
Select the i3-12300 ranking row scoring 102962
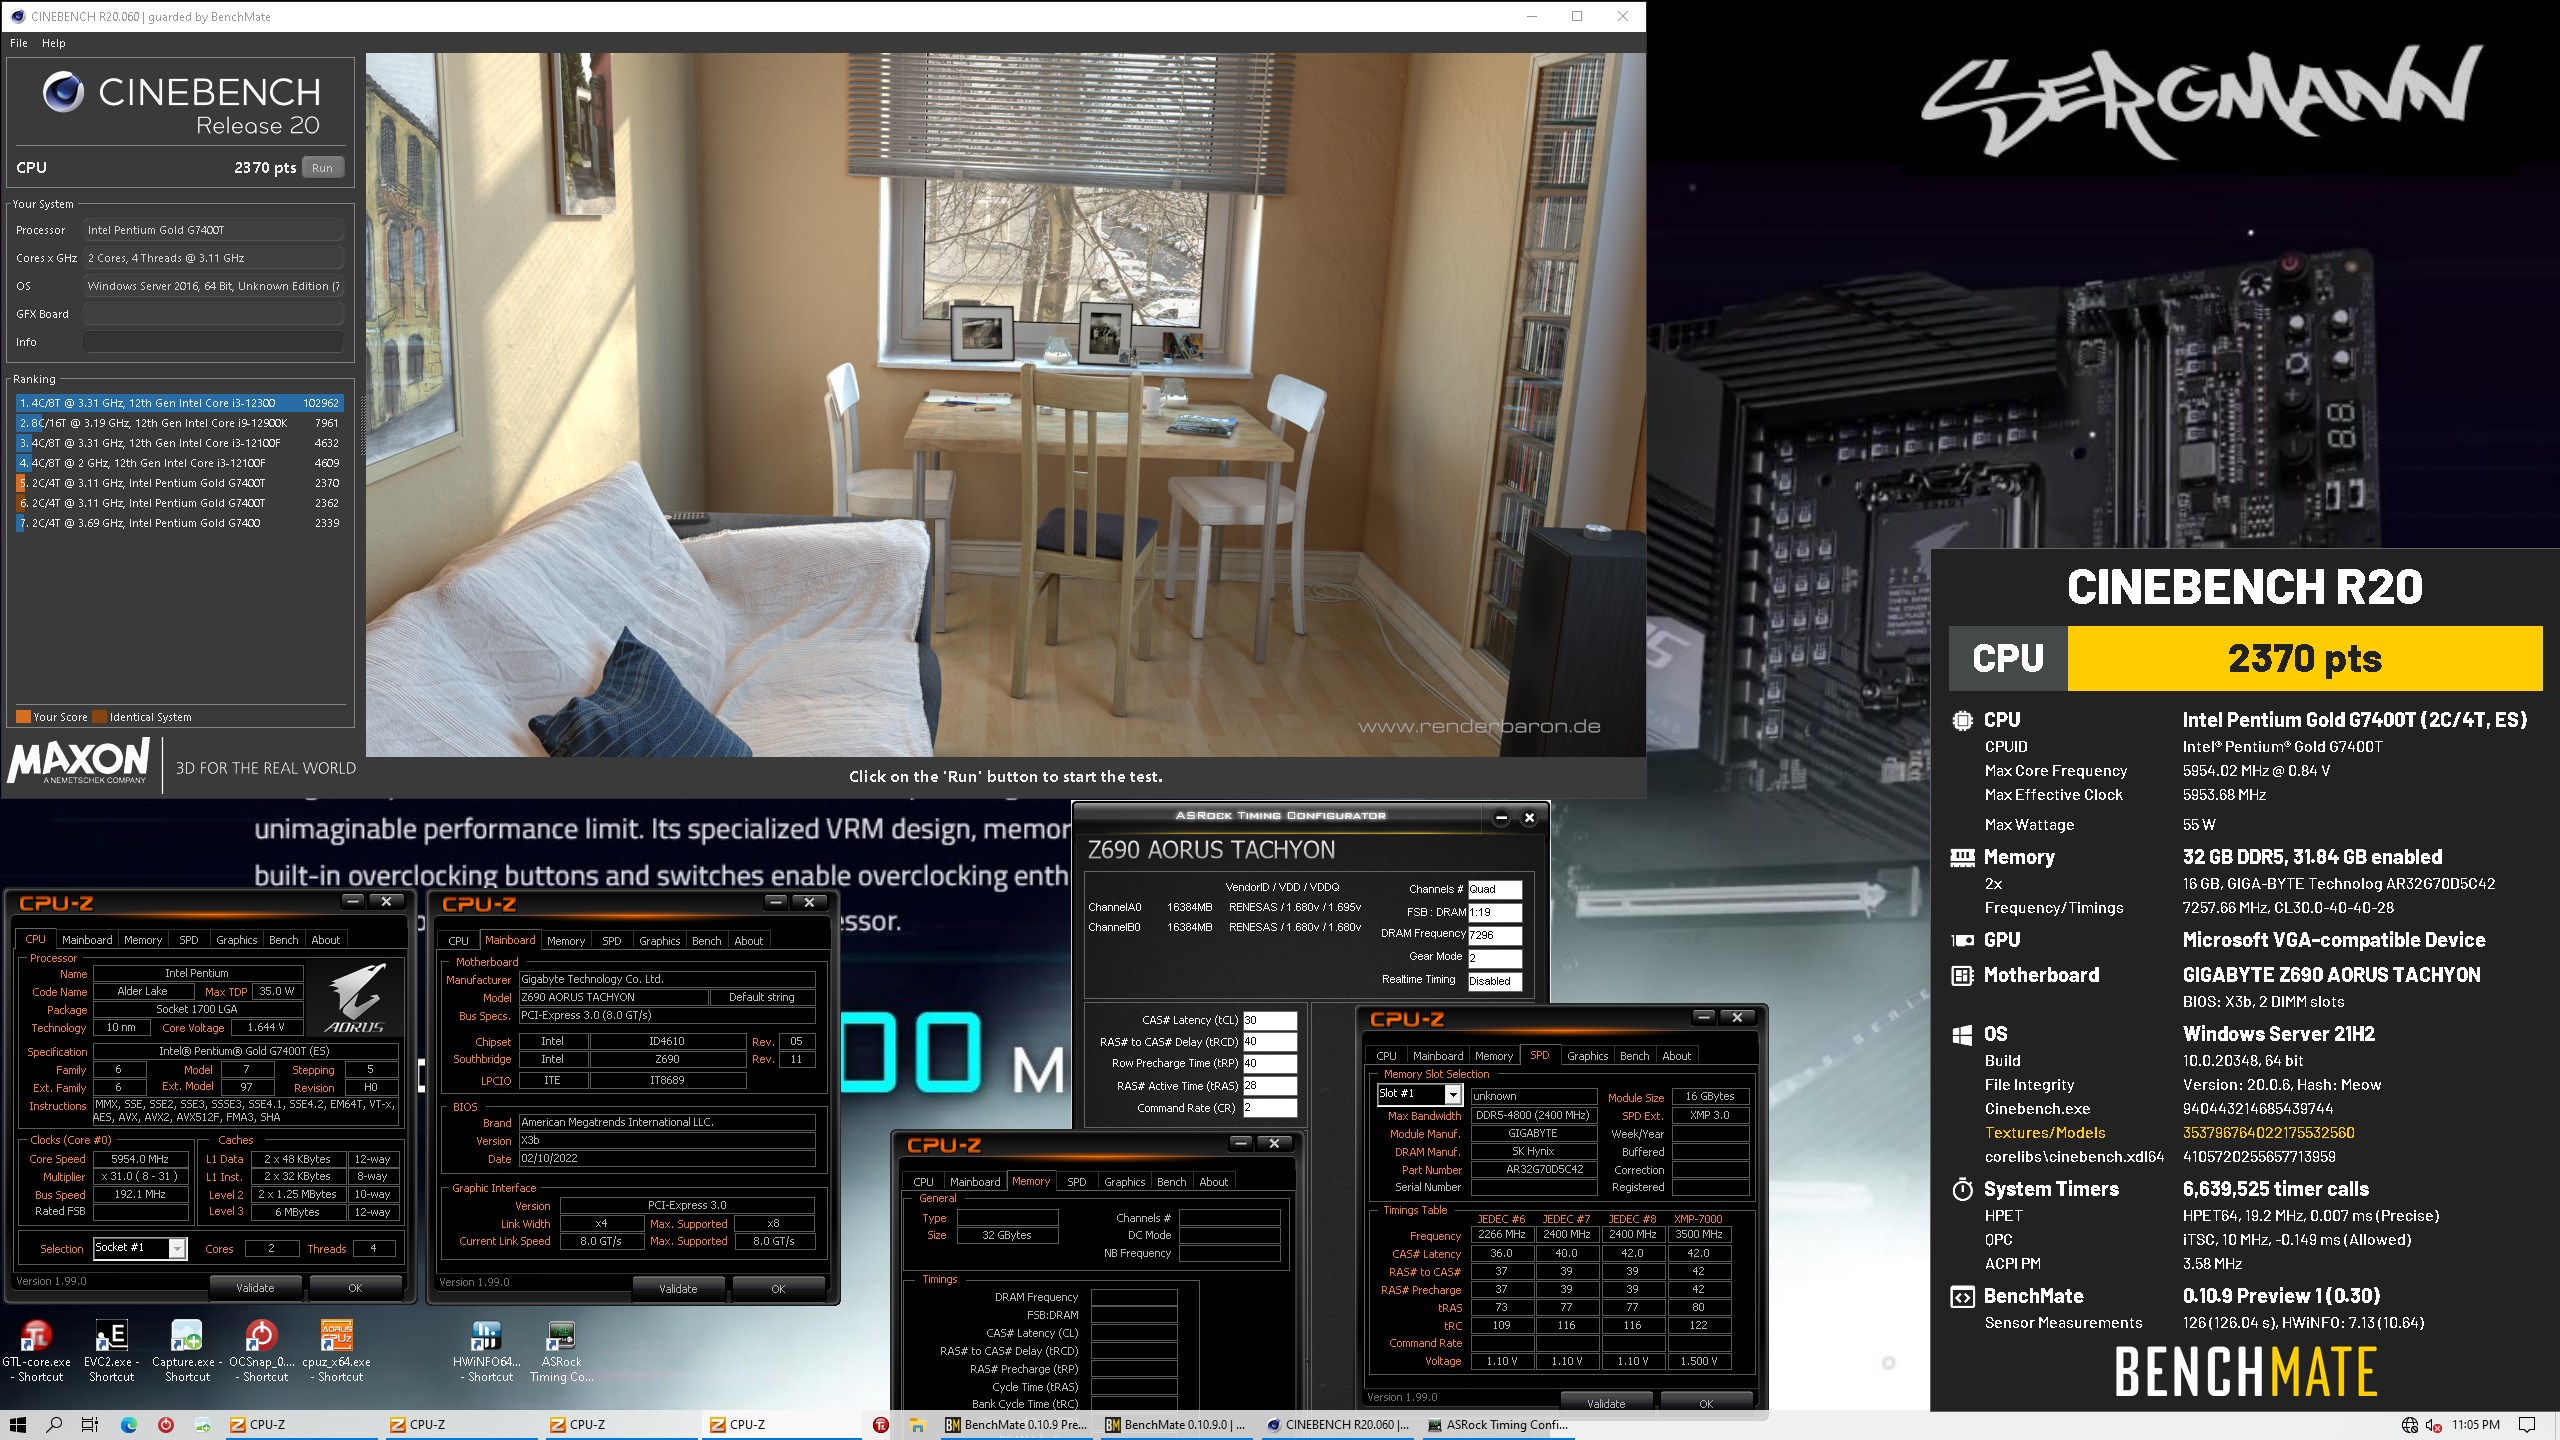pyautogui.click(x=180, y=403)
